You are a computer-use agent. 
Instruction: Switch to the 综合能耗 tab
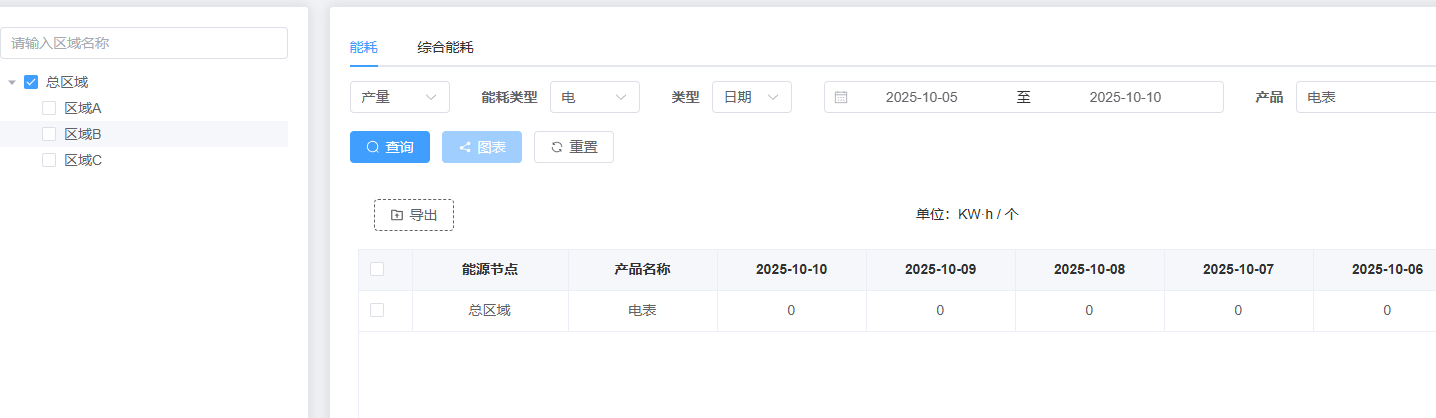pyautogui.click(x=445, y=47)
